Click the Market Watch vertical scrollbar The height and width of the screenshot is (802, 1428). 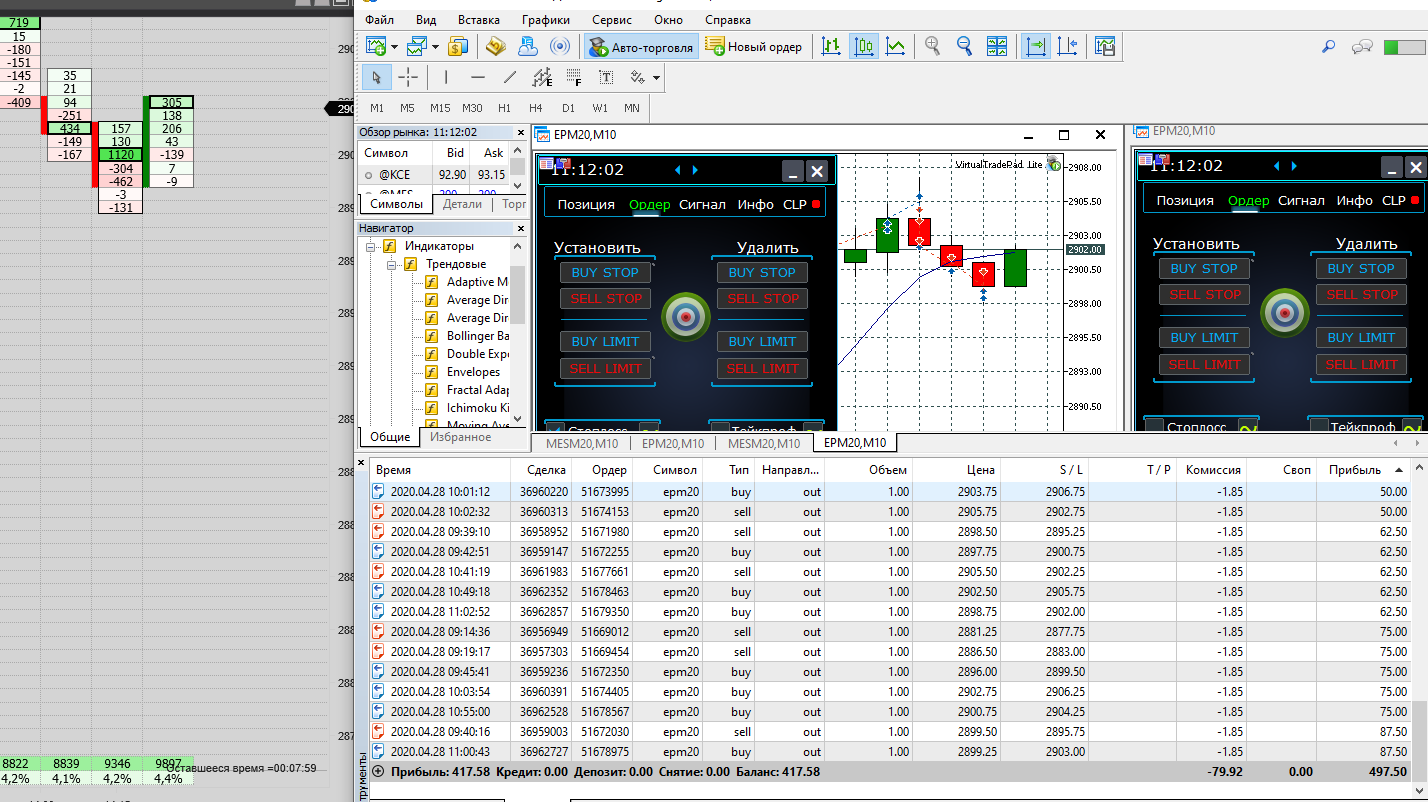517,168
